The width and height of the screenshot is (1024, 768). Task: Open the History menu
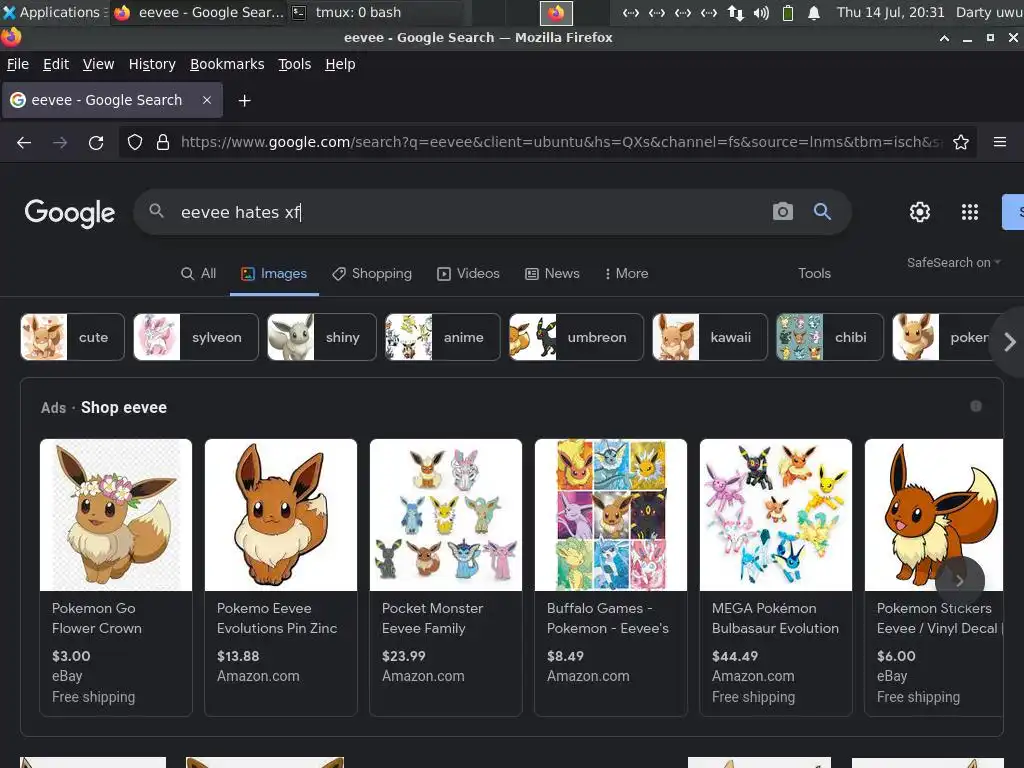pos(152,64)
